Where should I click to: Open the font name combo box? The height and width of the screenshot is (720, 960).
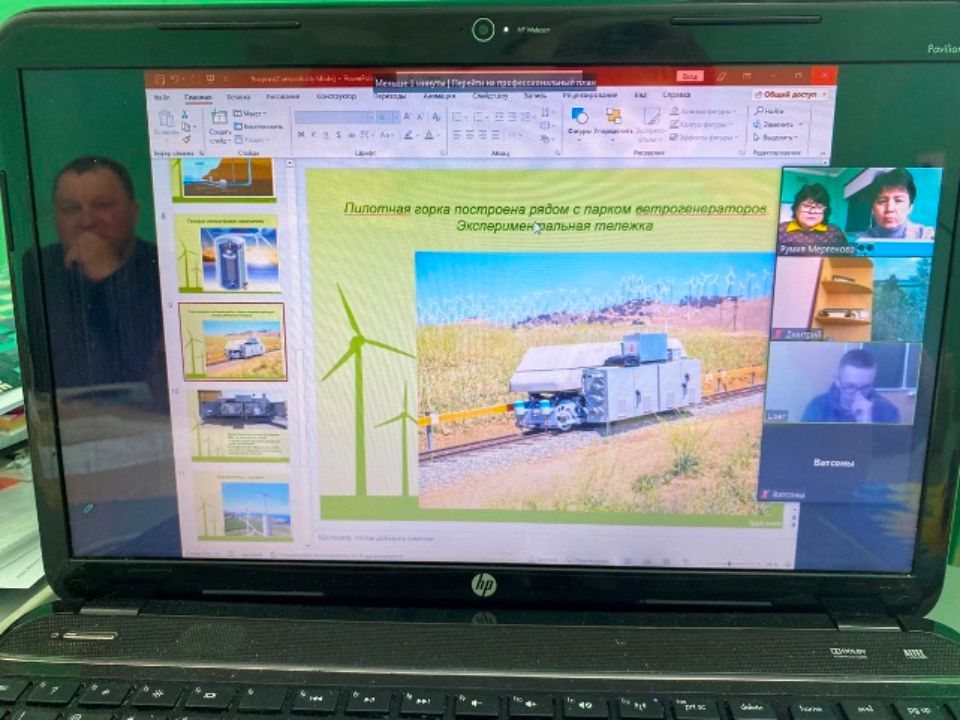pos(334,117)
